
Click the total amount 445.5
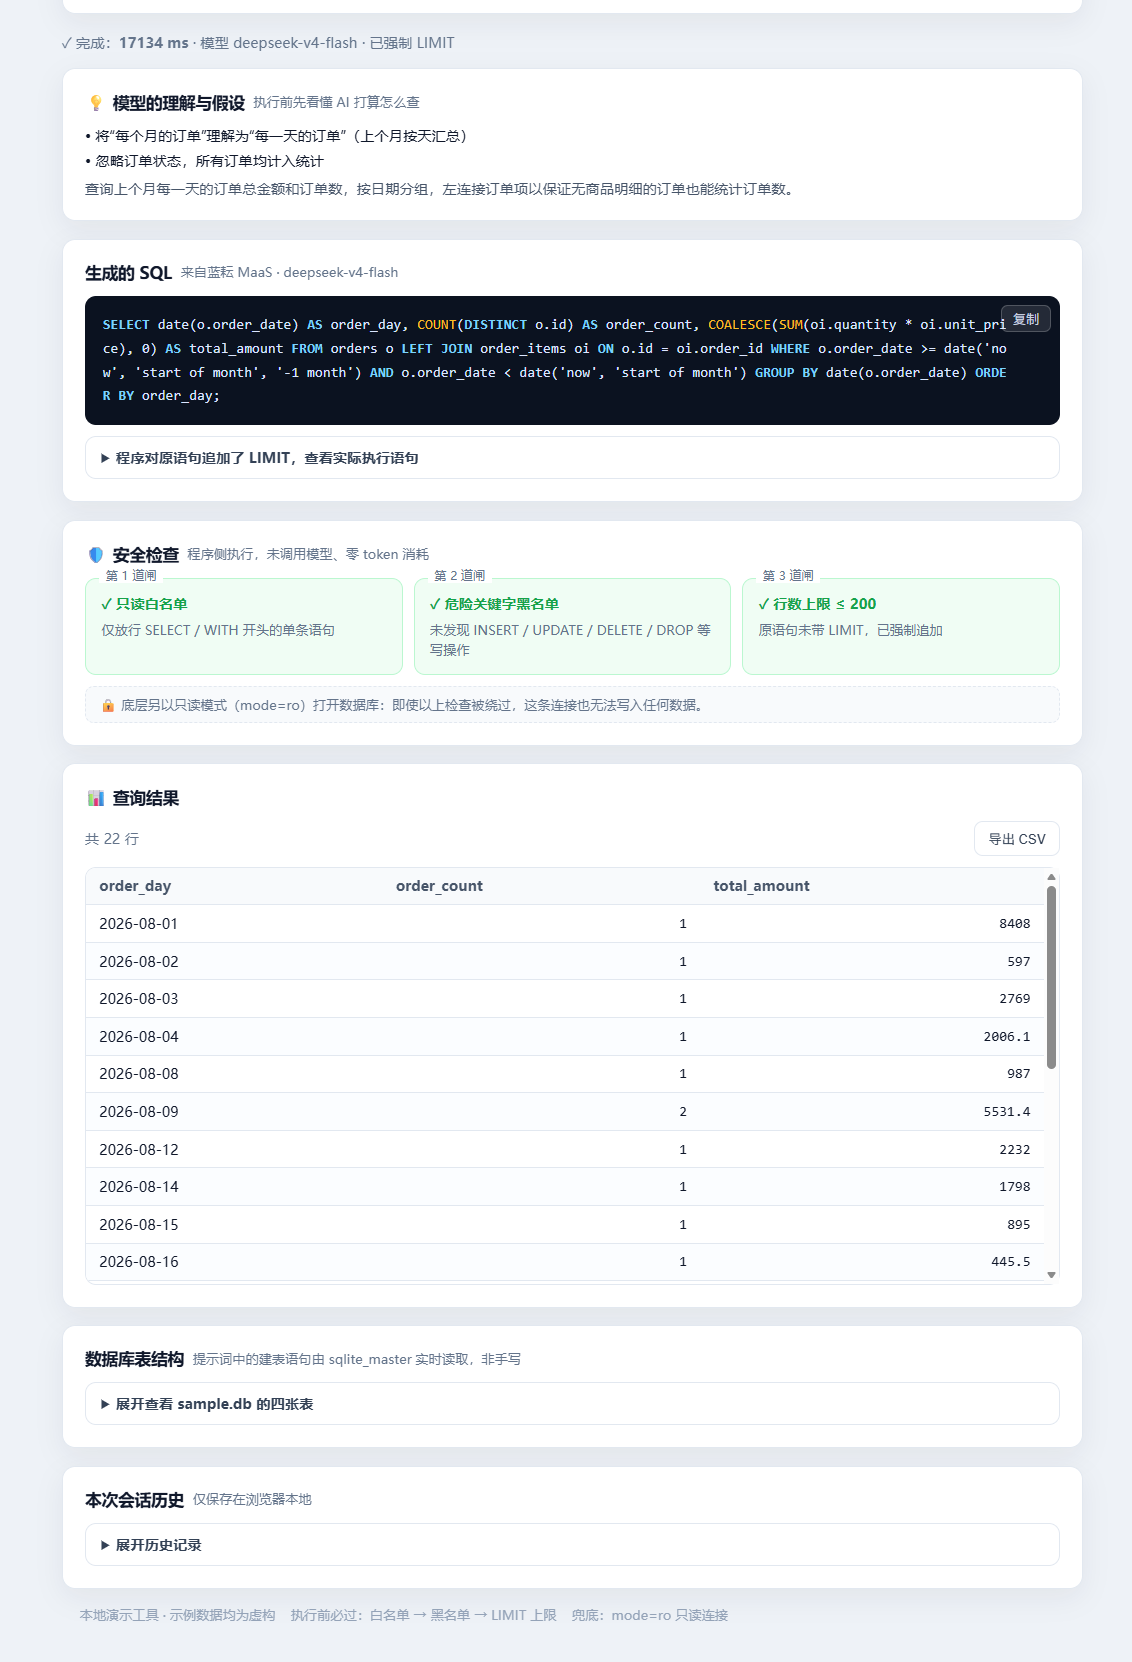1010,1262
